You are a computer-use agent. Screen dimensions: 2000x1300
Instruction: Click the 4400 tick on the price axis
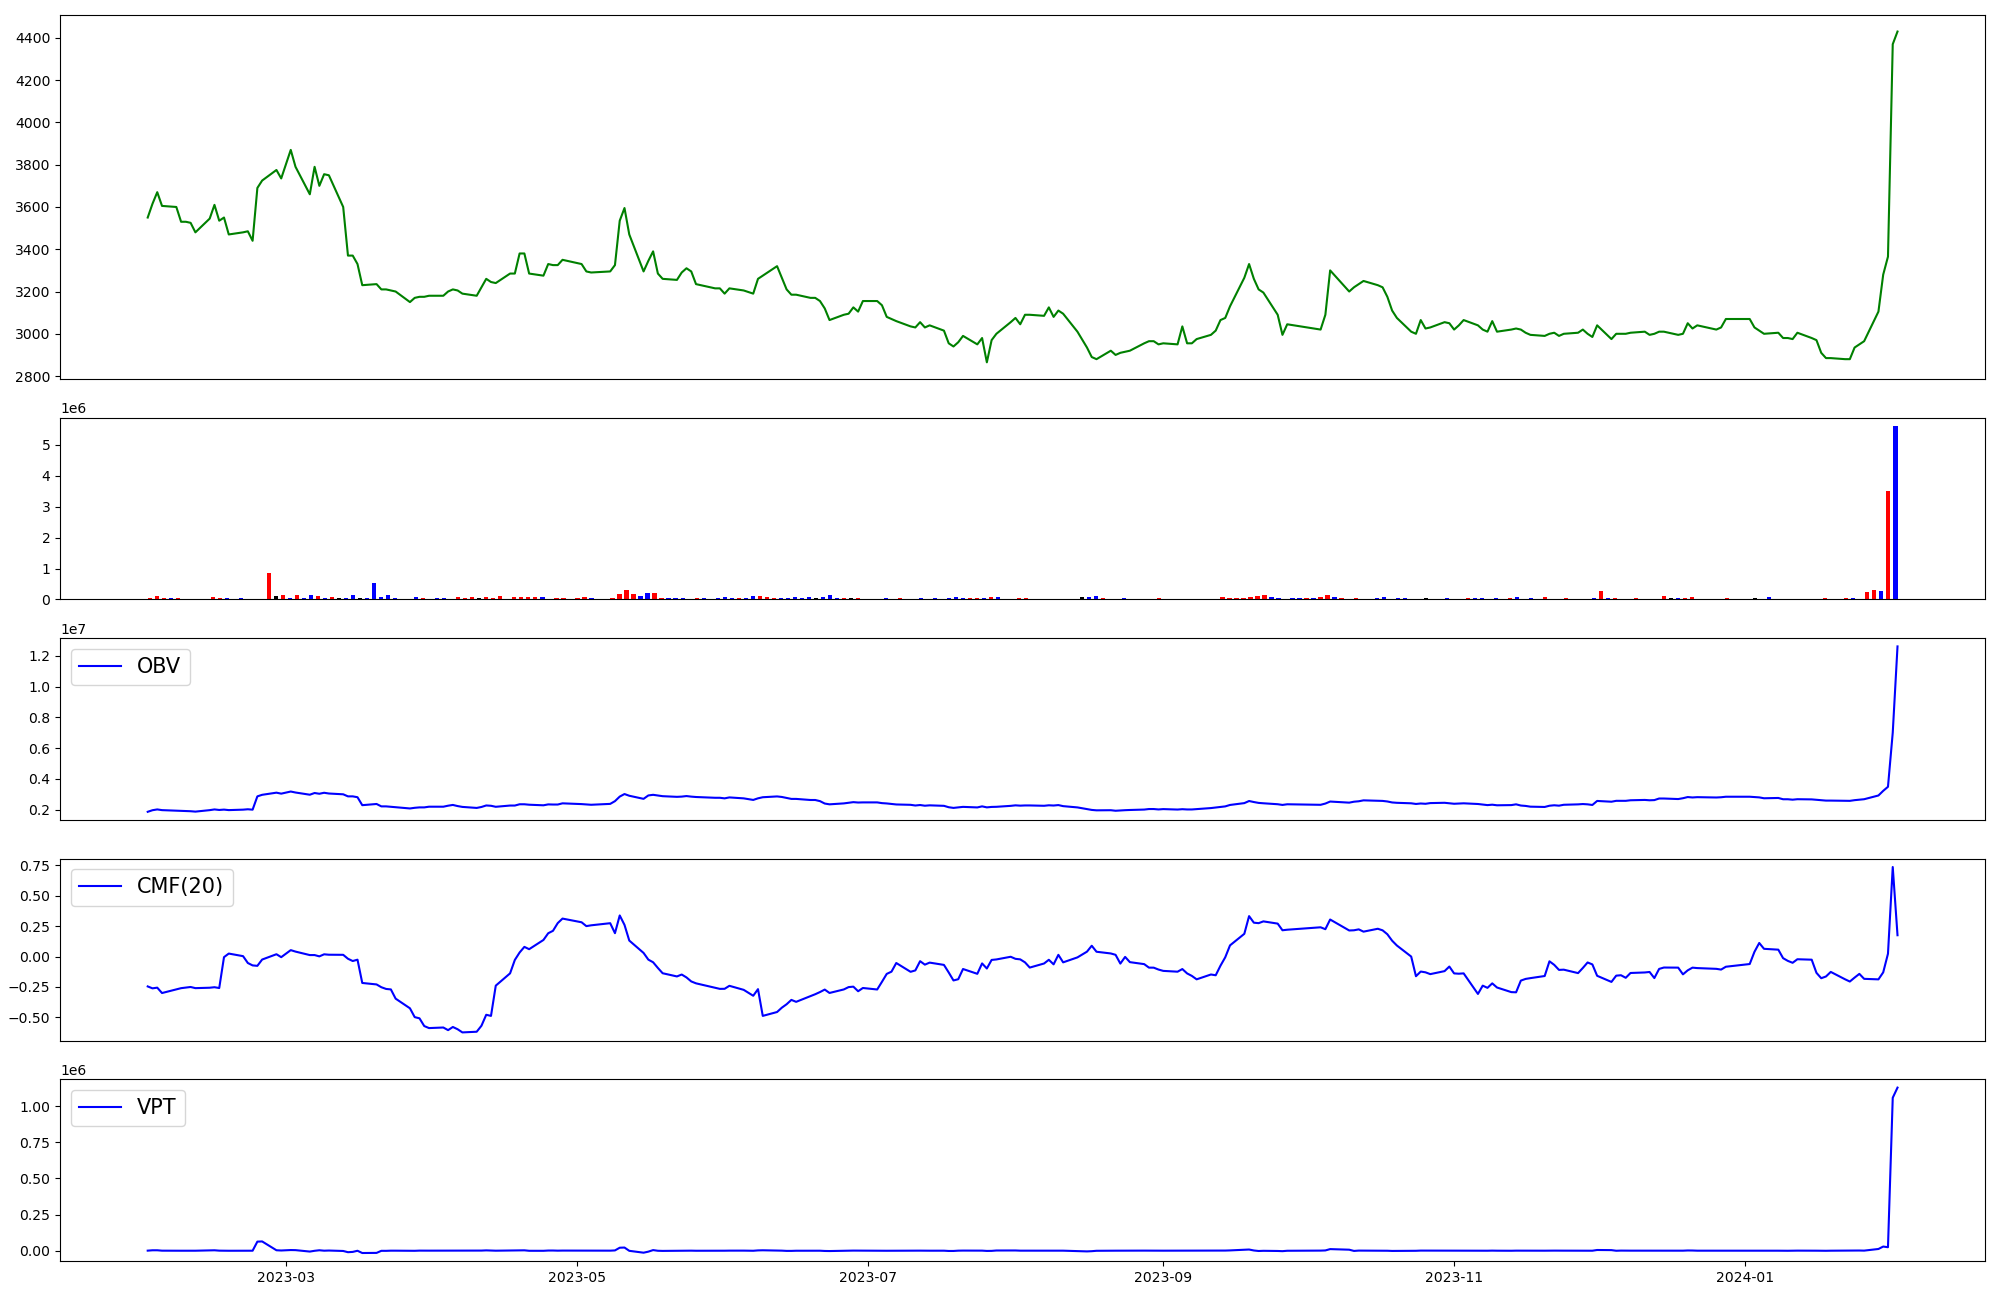tap(33, 38)
